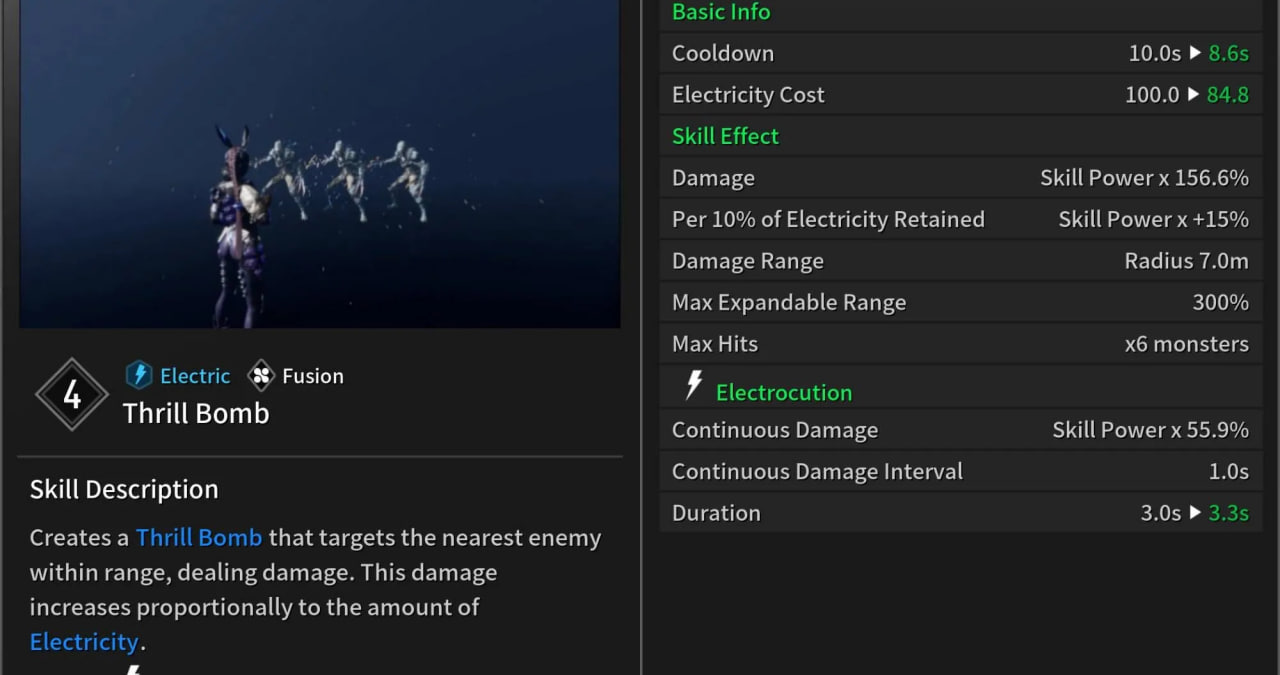Screen dimensions: 1280x675
Task: Select the Skill Effect section header
Action: coord(725,136)
